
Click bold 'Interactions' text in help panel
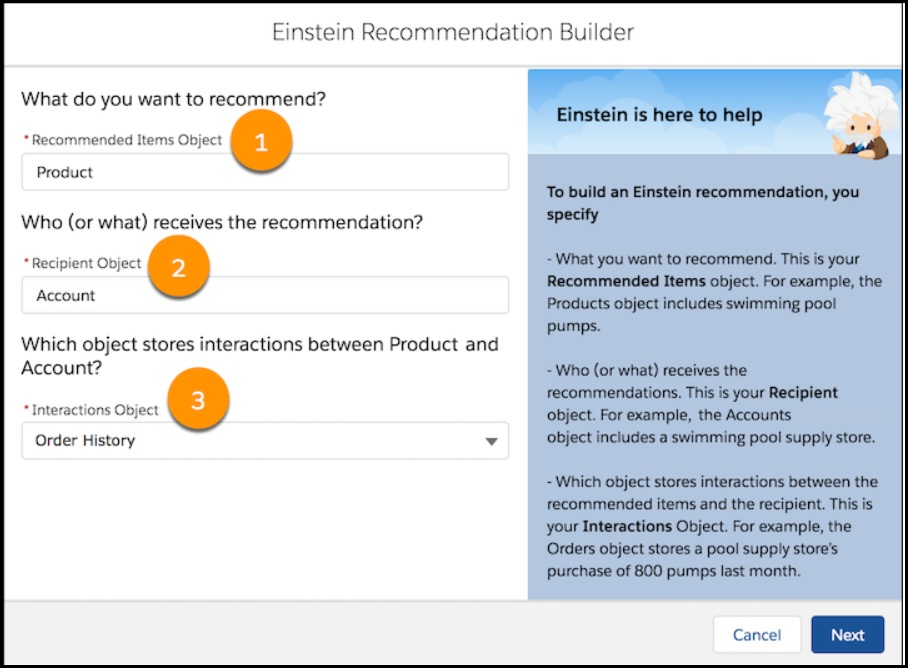pyautogui.click(x=627, y=526)
